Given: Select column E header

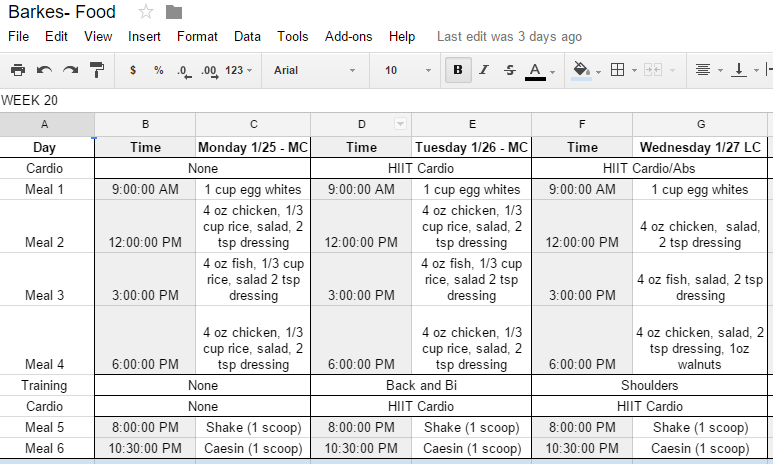Looking at the screenshot, I should 472,124.
